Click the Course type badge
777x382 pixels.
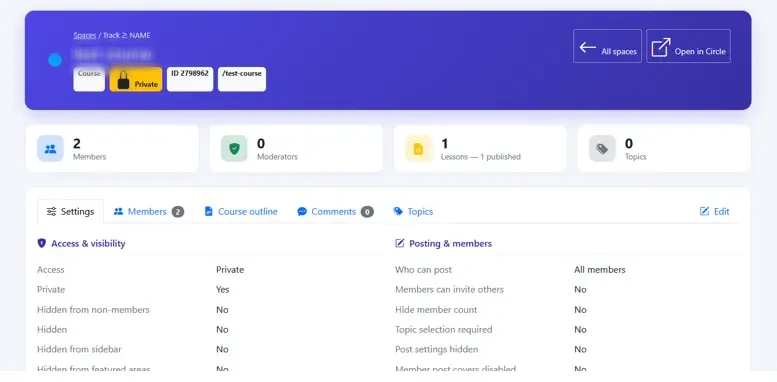(x=89, y=79)
